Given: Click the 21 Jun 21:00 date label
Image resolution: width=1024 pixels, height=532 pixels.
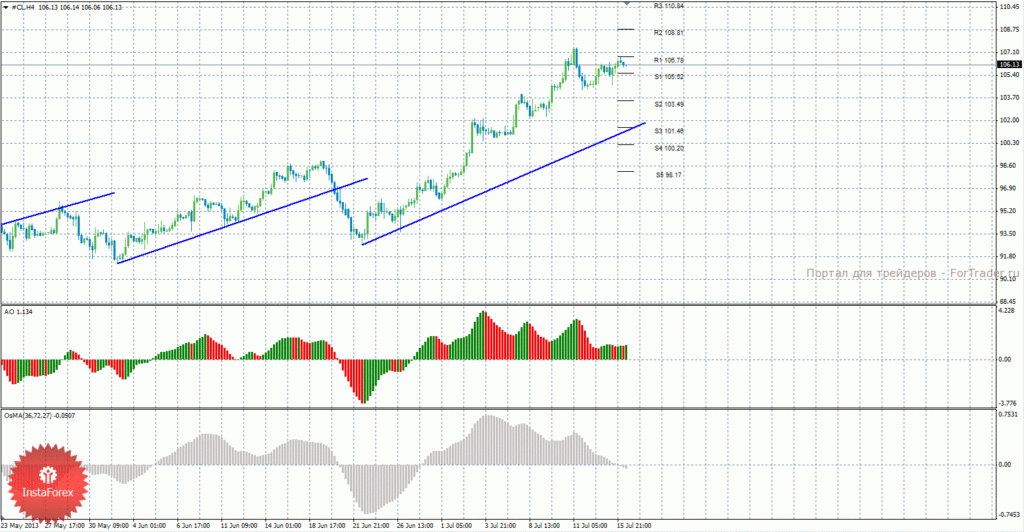Looking at the screenshot, I should tap(371, 525).
